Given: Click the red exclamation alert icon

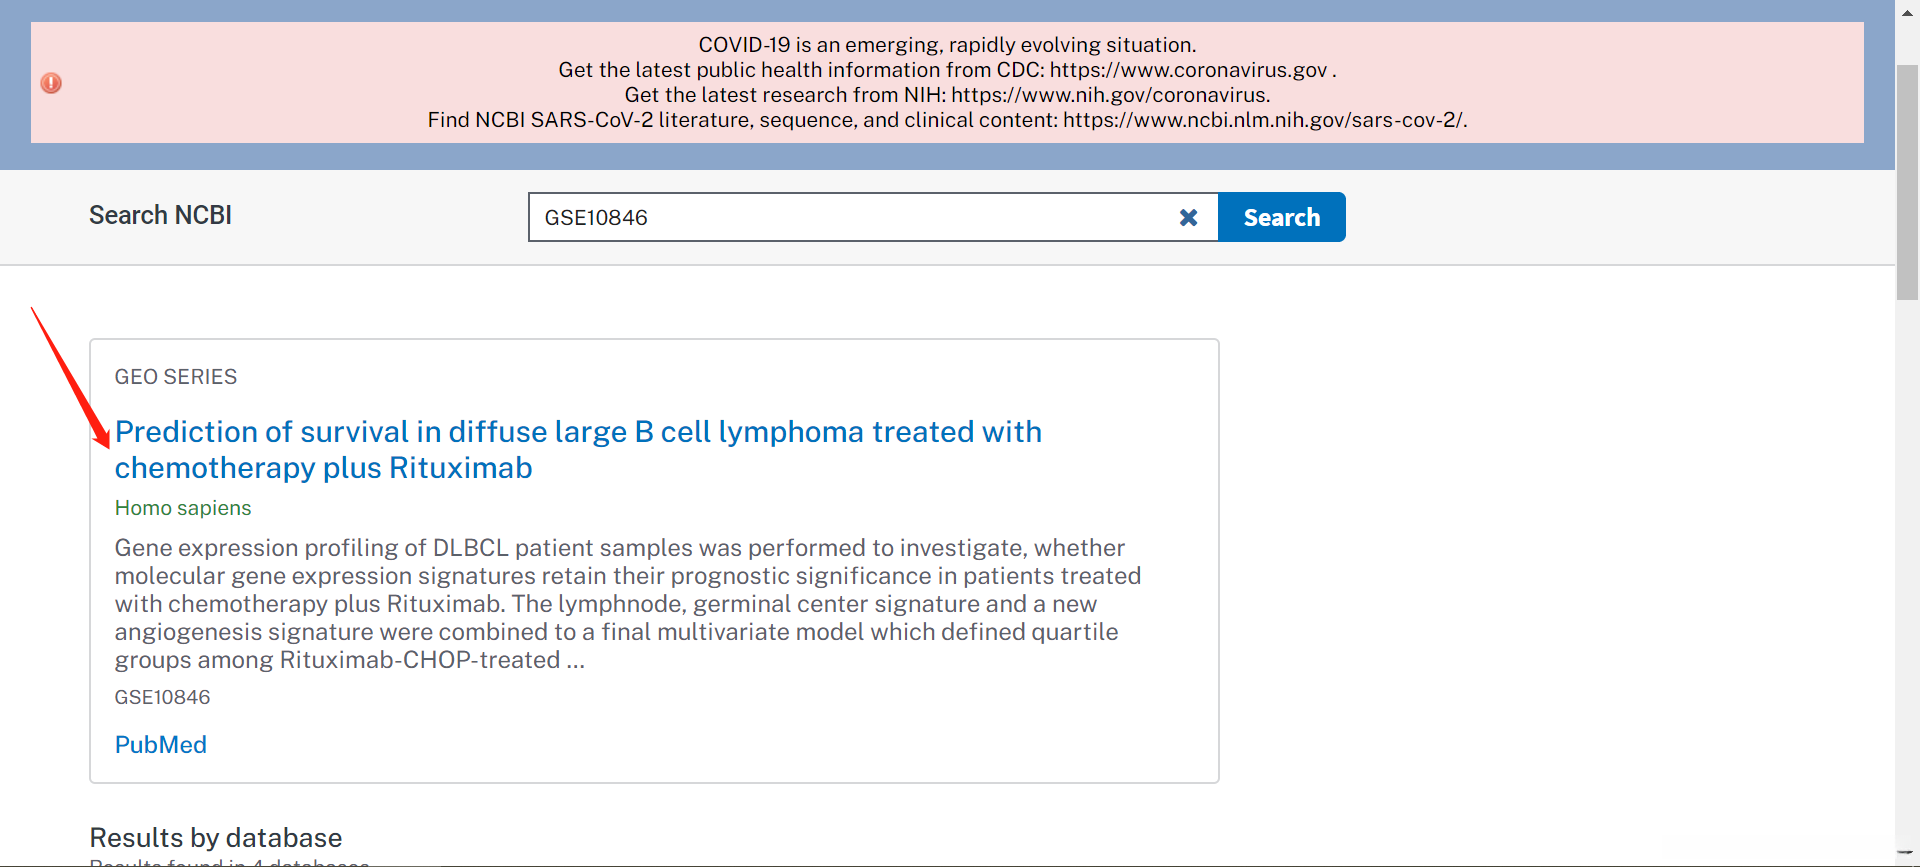Looking at the screenshot, I should point(51,83).
